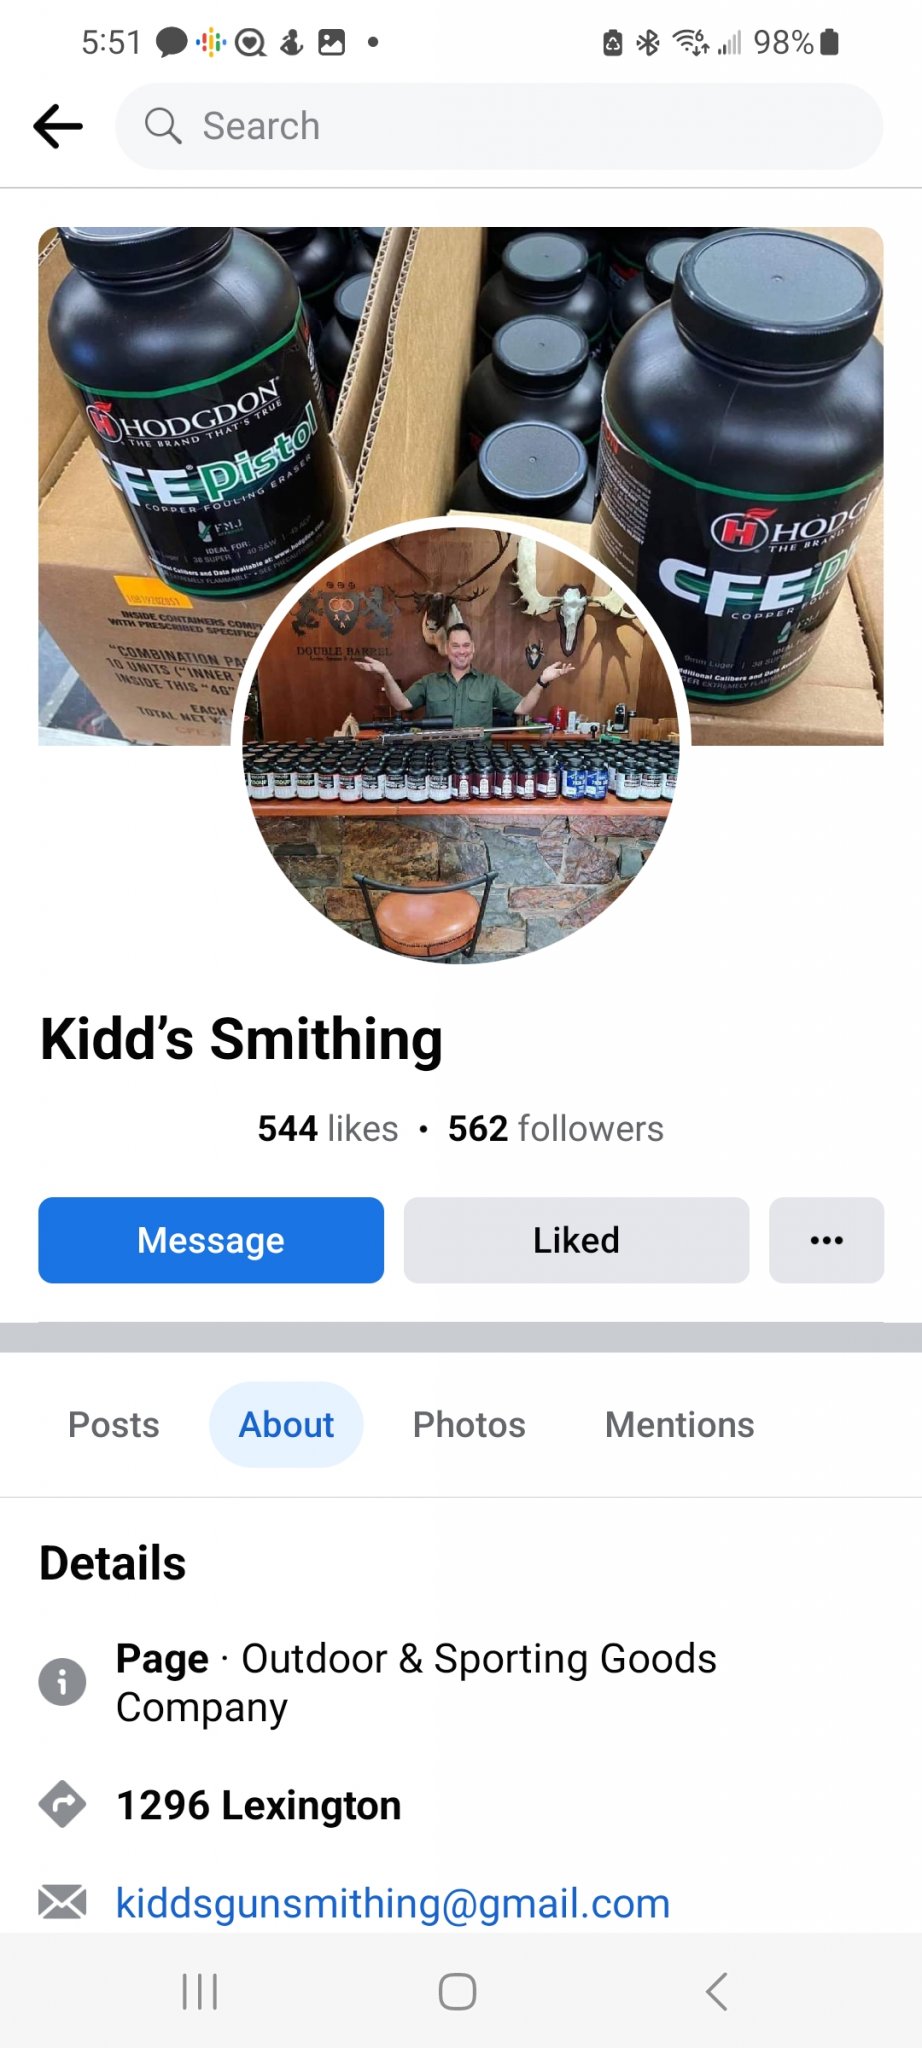Focus the Search input field
Screen dimensions: 922x2048
[499, 126]
